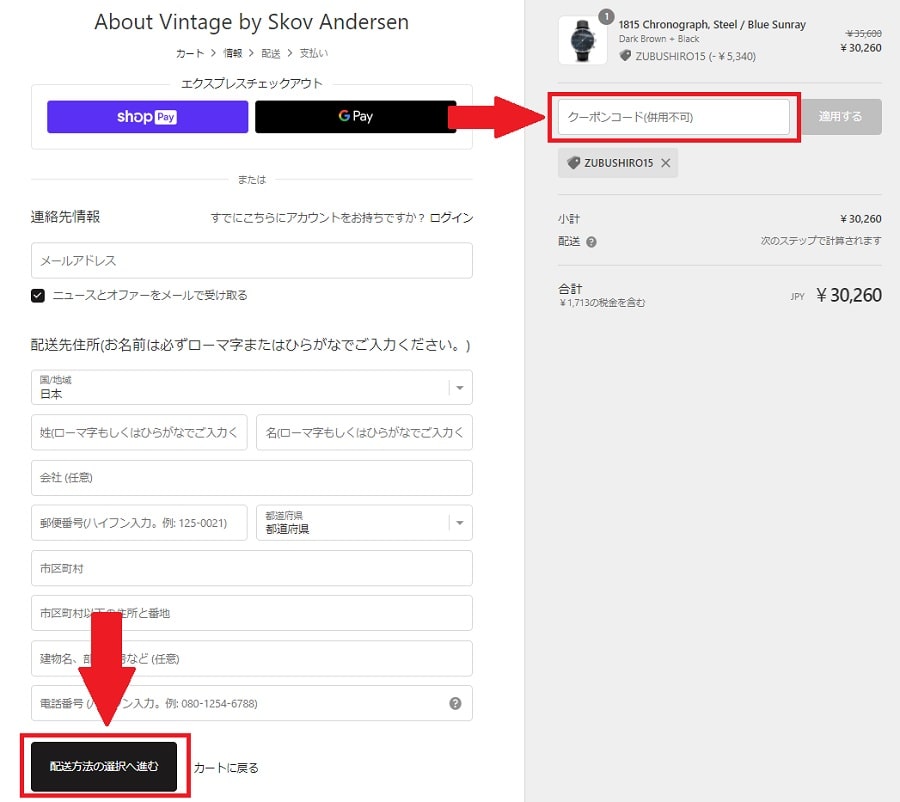Screen dimensions: 900x802
Task: Click 配送方法の選択へ進む button
Action: (x=104, y=766)
